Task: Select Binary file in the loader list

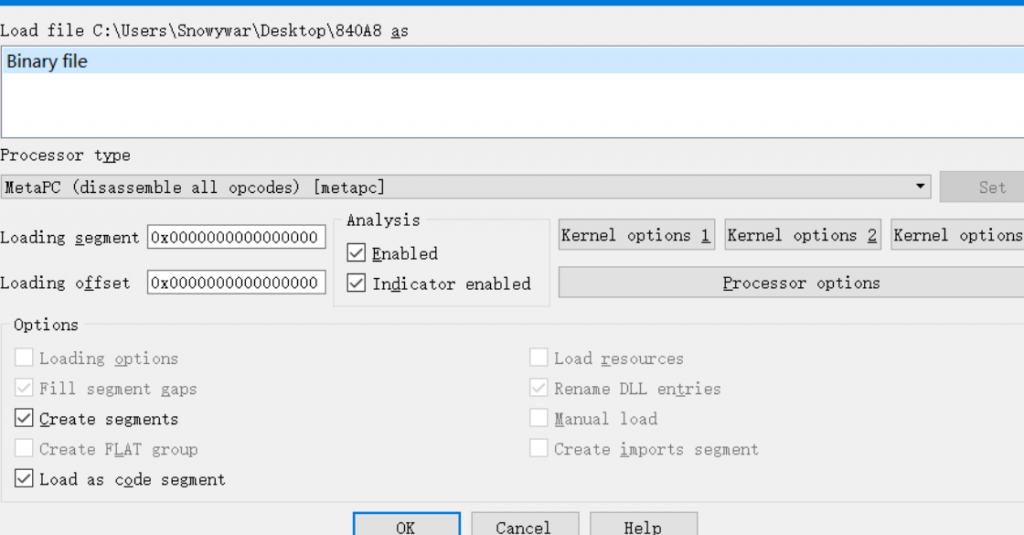Action: (x=47, y=62)
